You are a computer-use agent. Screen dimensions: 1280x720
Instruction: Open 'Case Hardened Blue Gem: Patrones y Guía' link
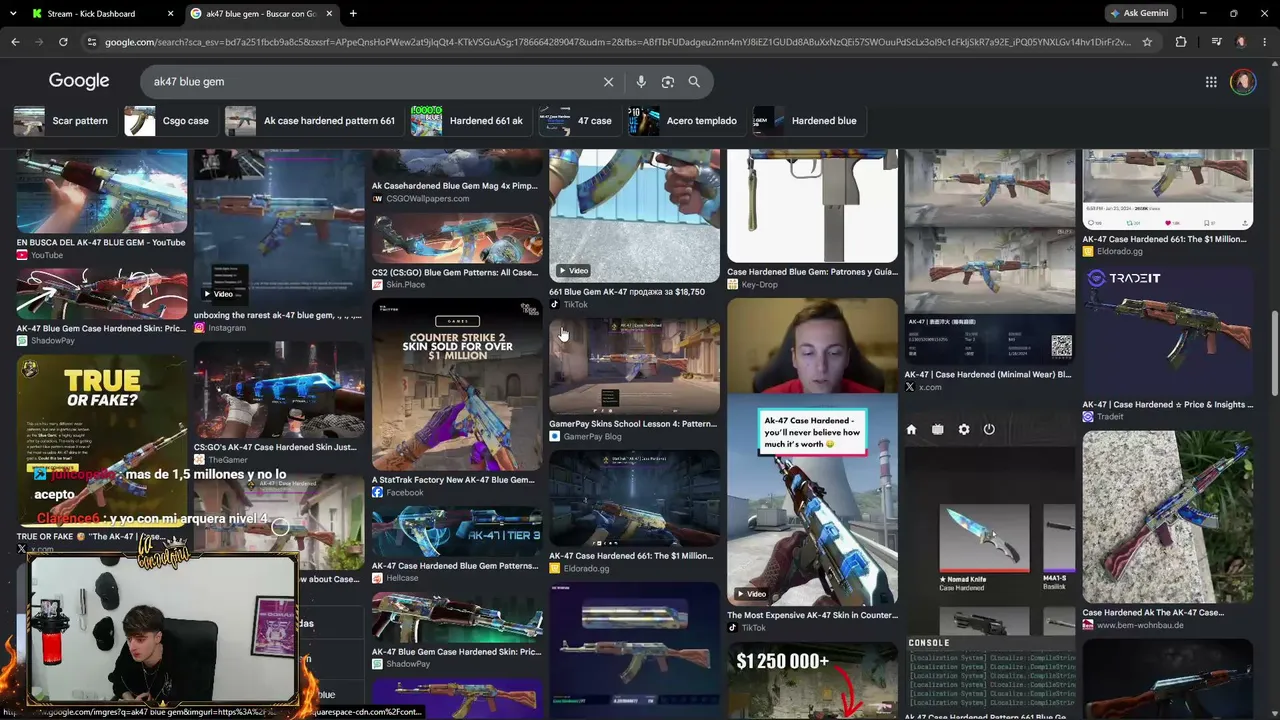[812, 272]
